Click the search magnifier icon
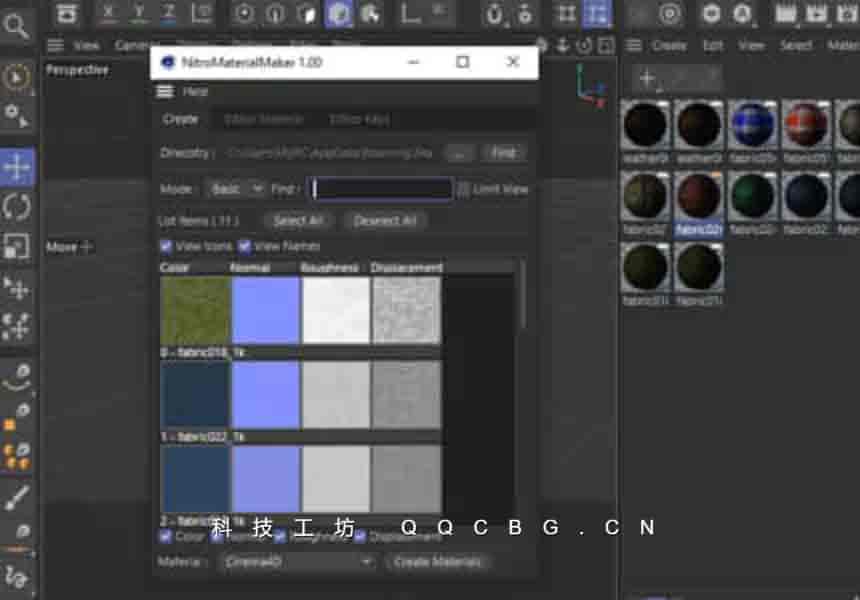 tap(15, 25)
